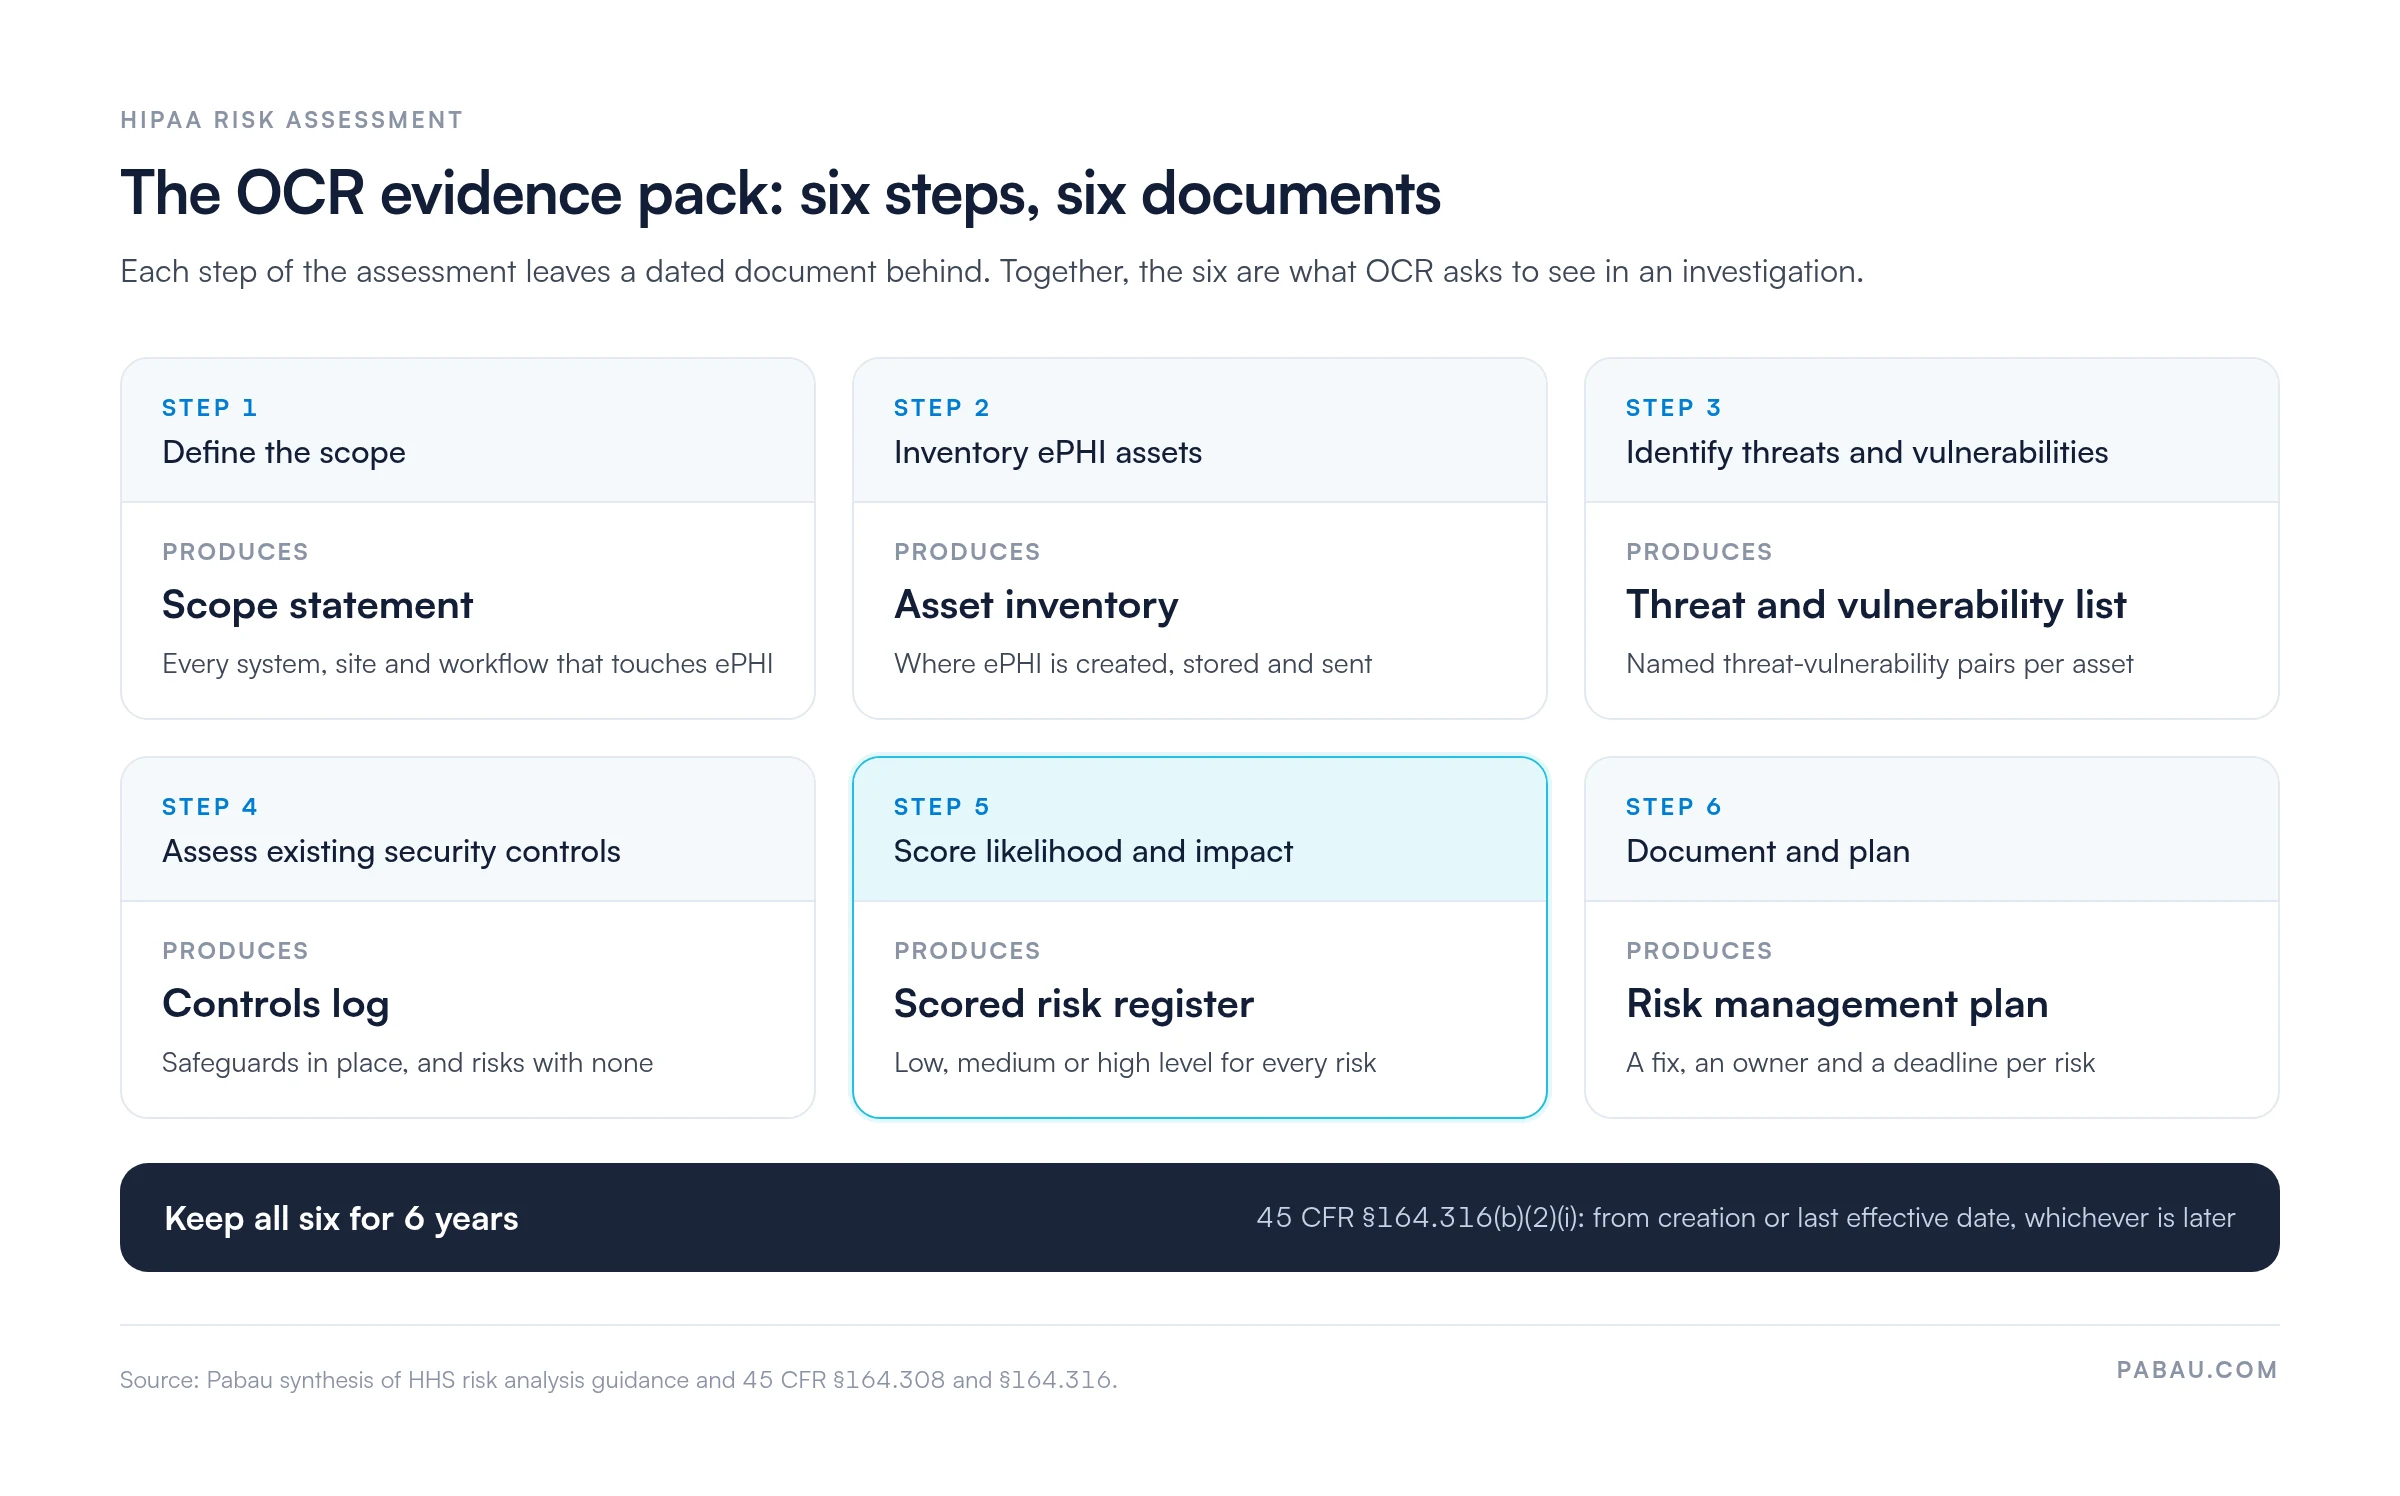Click 'Low, medium or high level for every risk'
The image size is (2400, 1496).
[1135, 1063]
